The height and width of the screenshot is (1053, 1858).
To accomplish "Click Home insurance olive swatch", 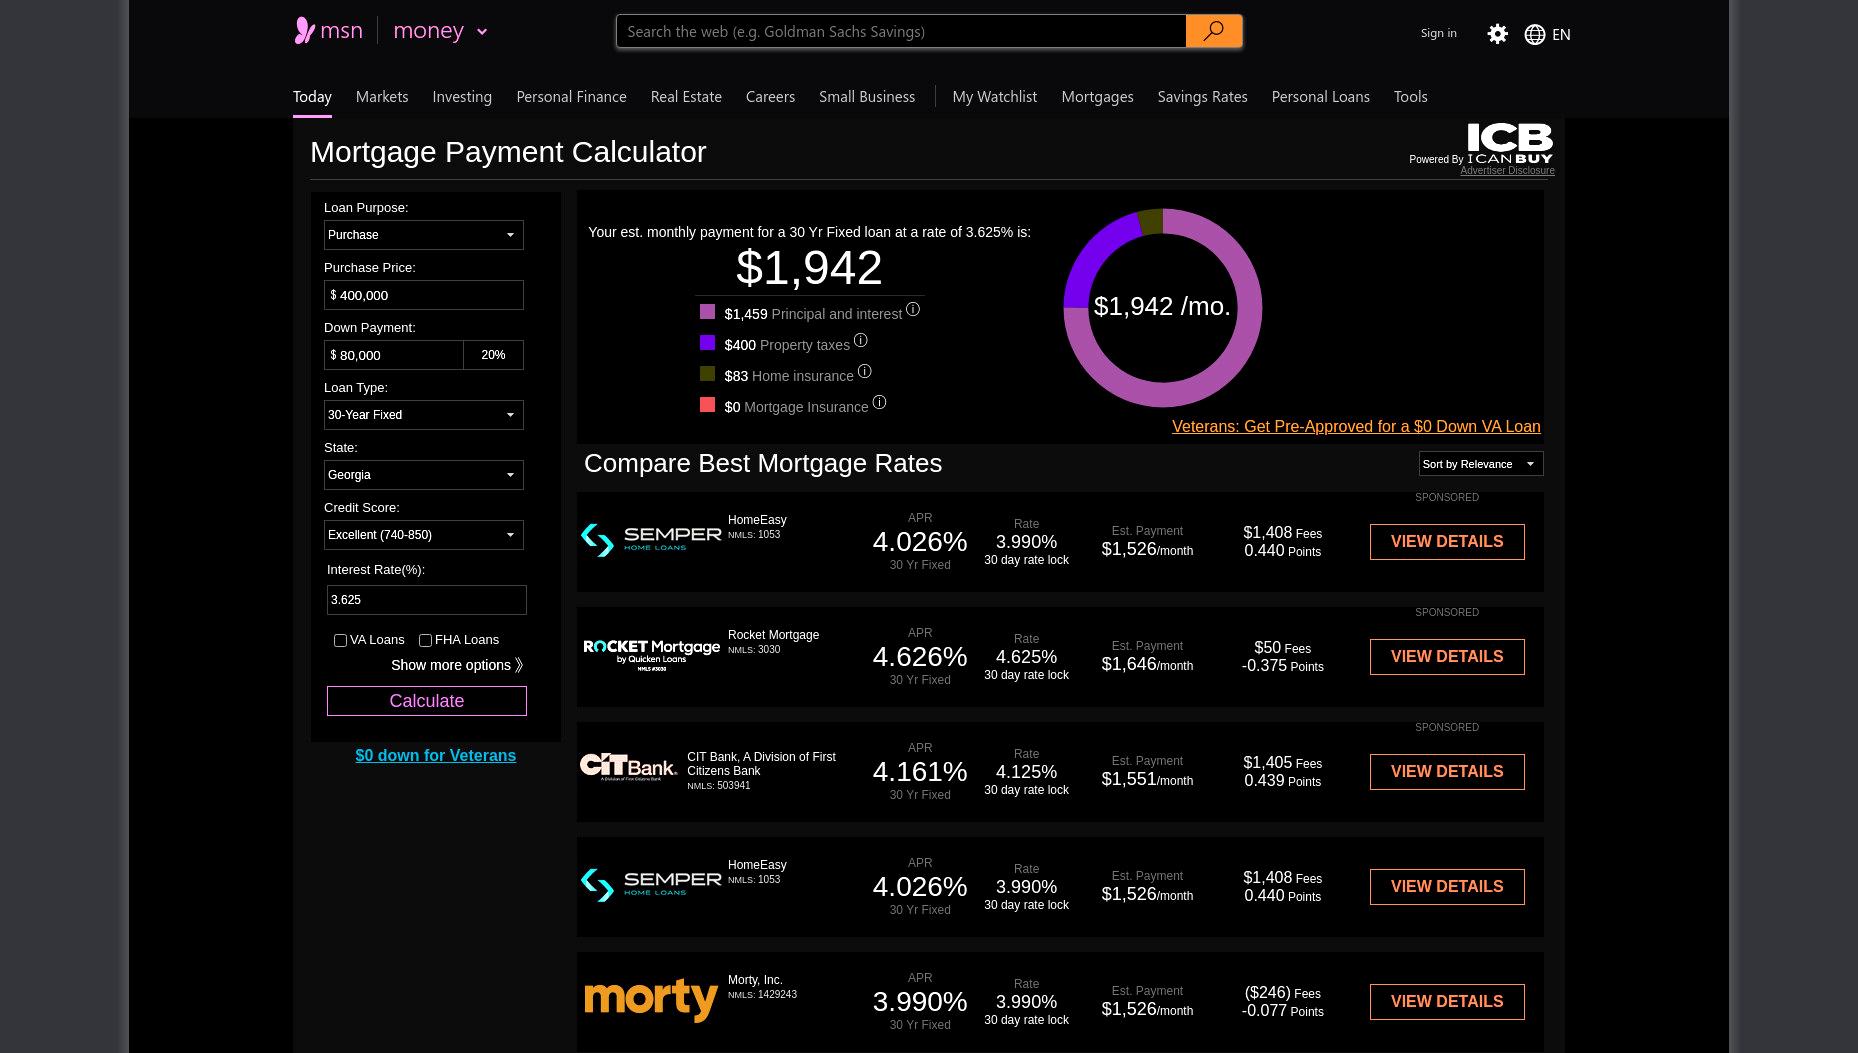I will tap(707, 374).
